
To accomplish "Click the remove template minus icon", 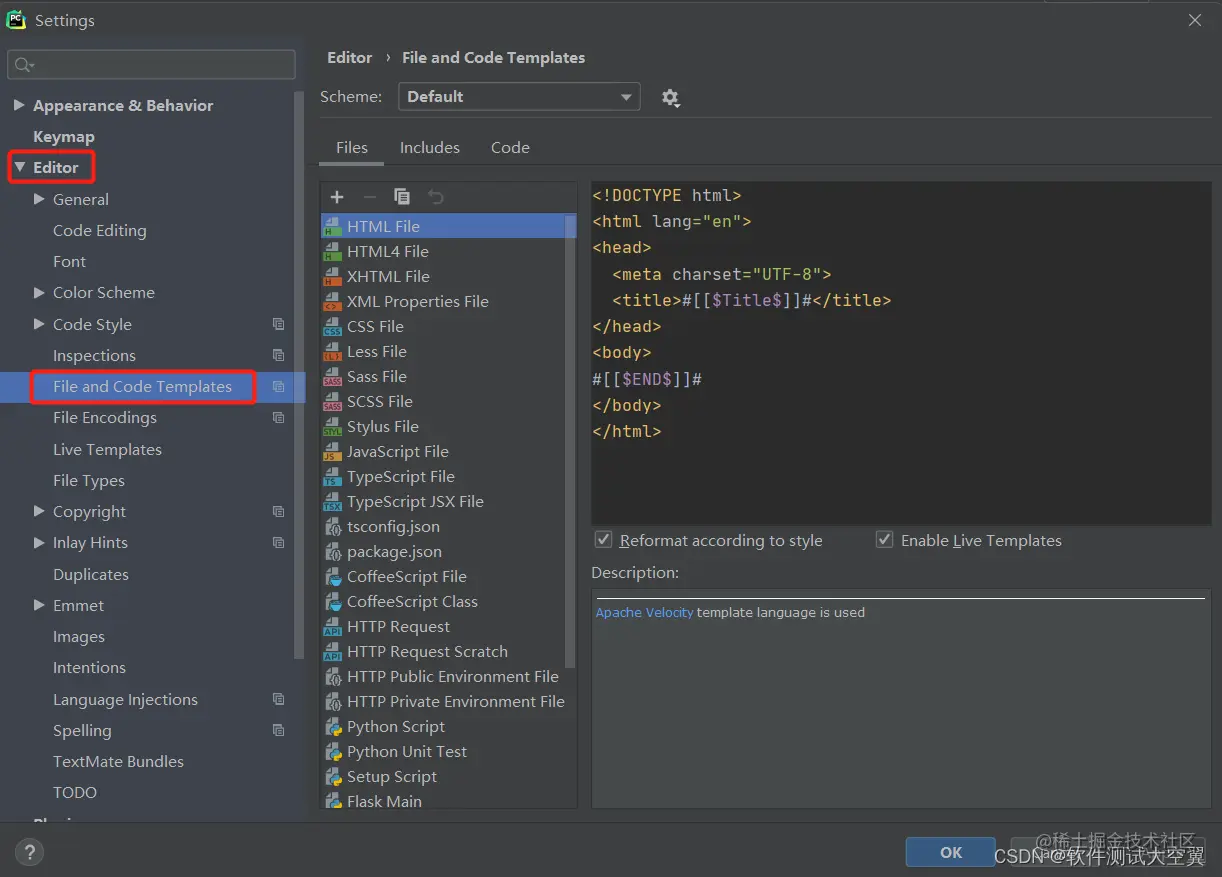I will coord(369,197).
